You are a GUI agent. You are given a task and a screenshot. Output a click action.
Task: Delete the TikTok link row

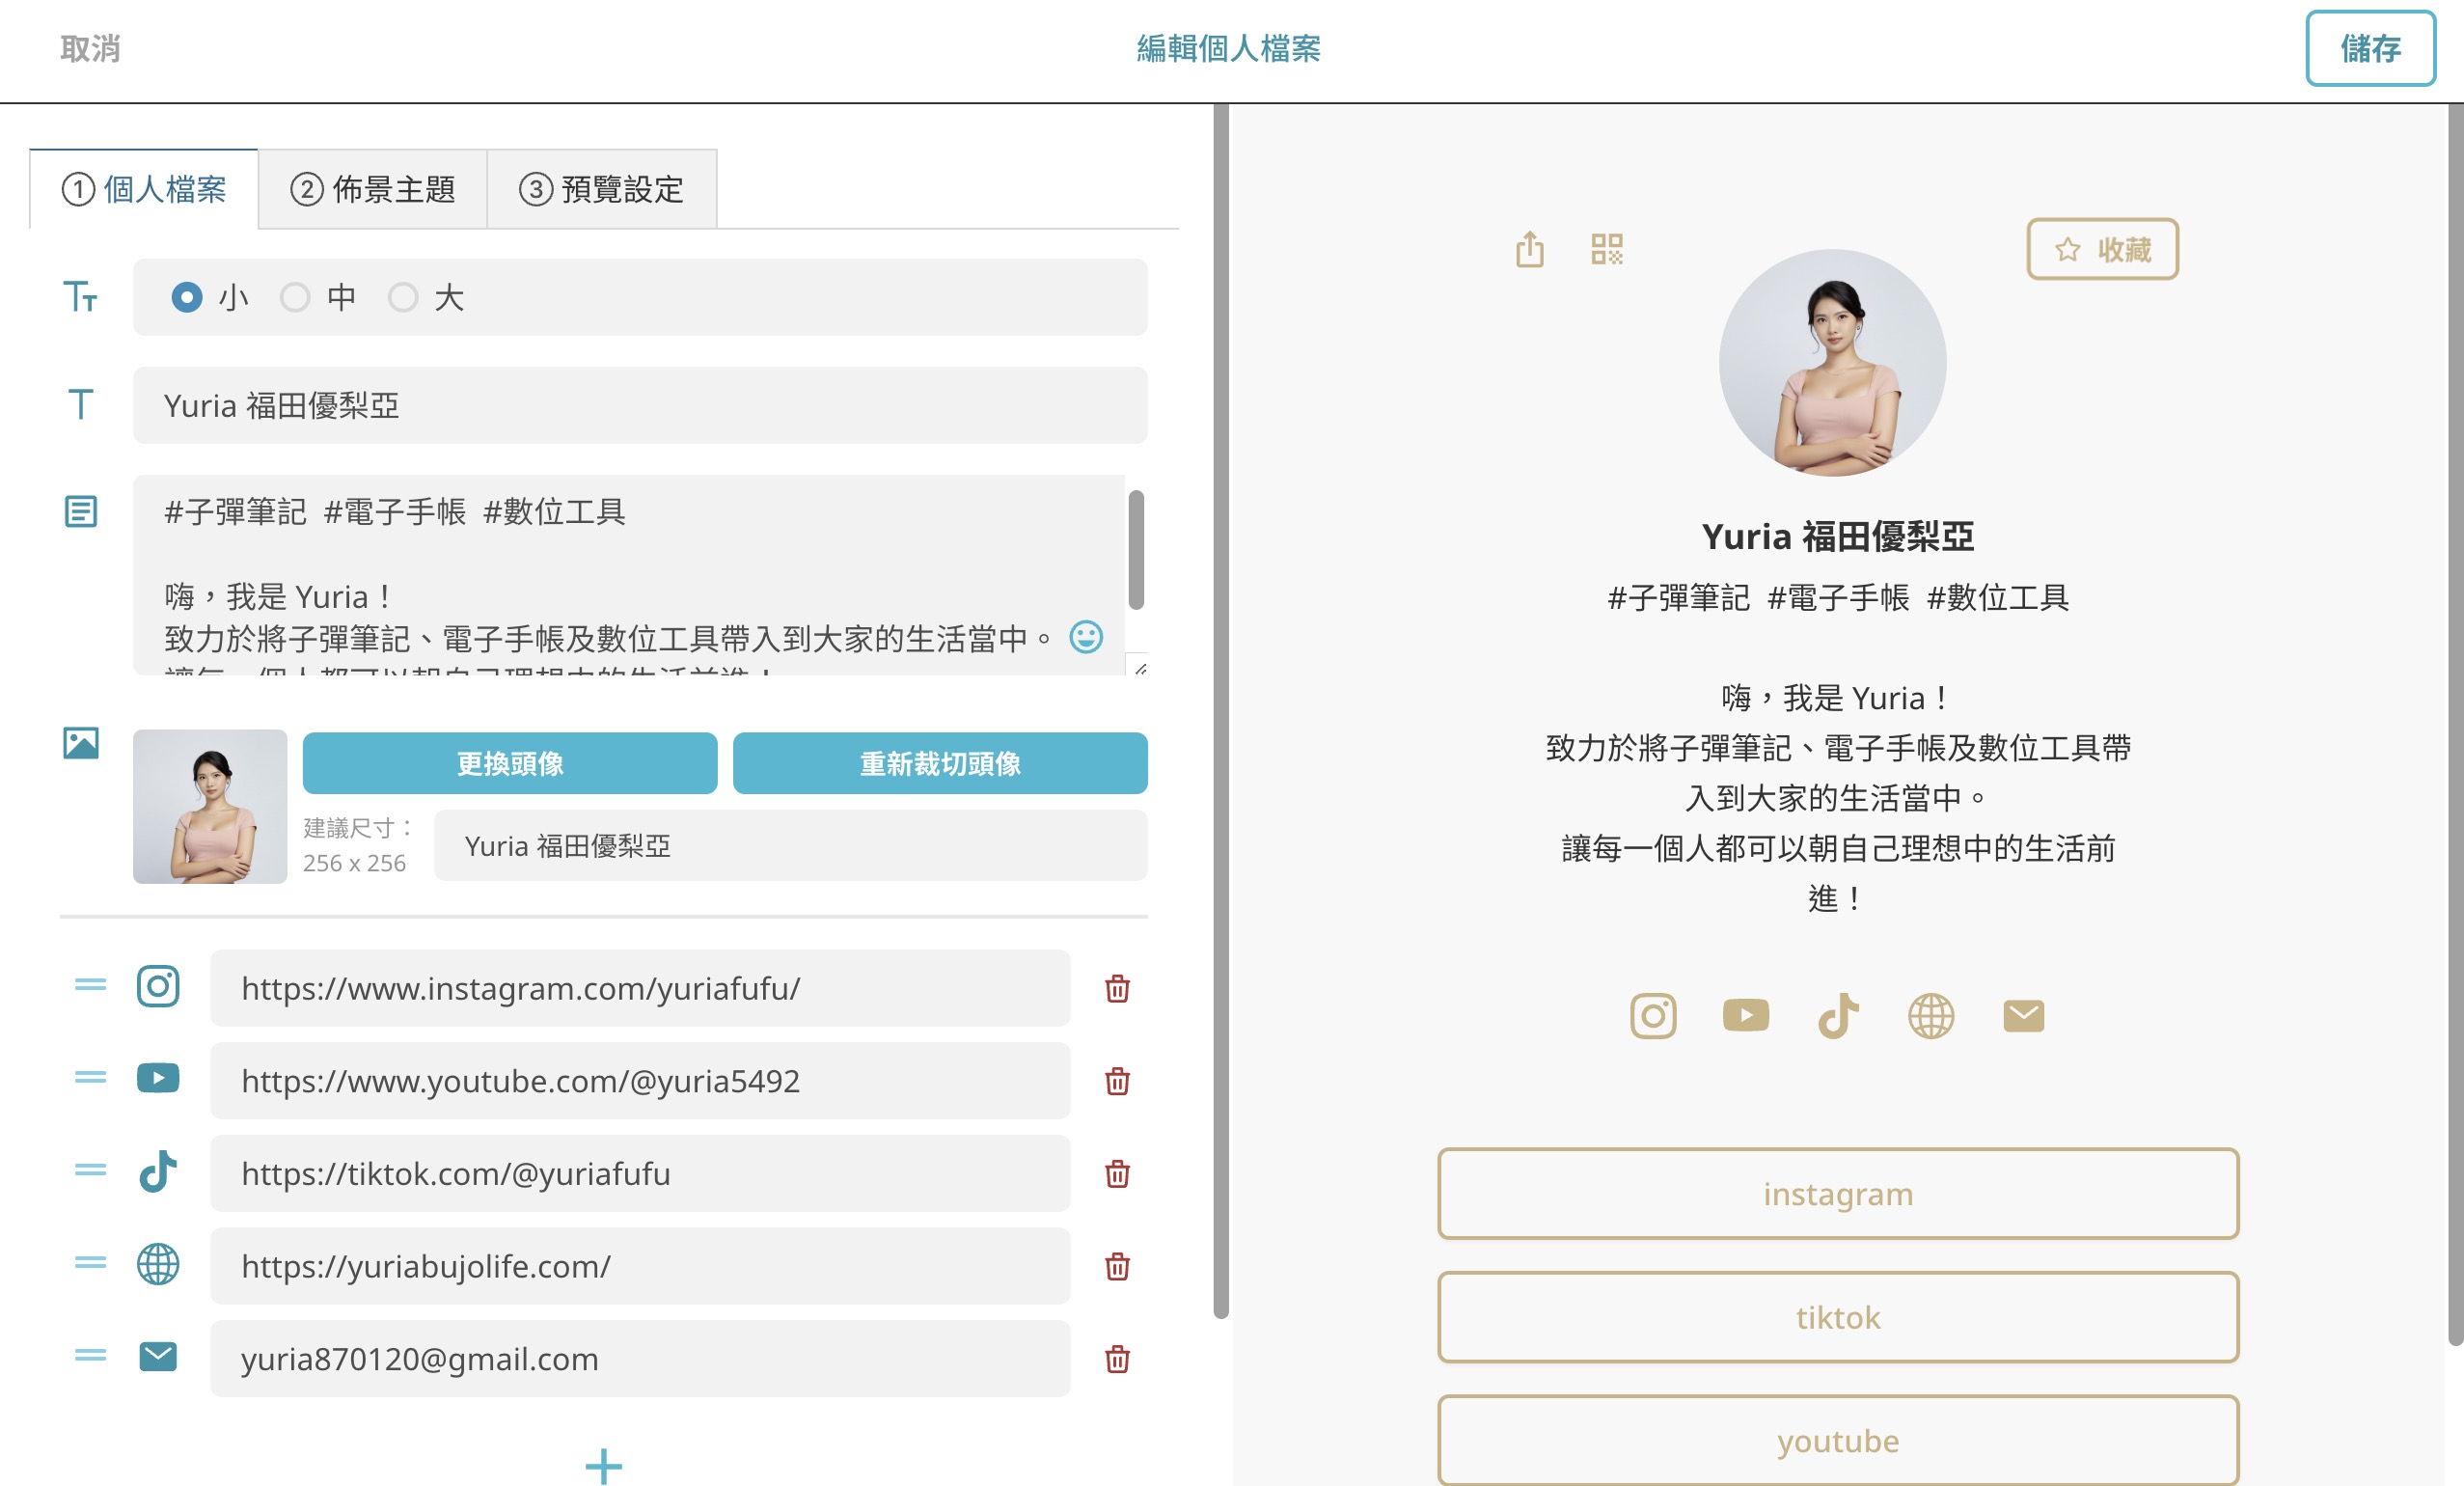point(1117,1173)
